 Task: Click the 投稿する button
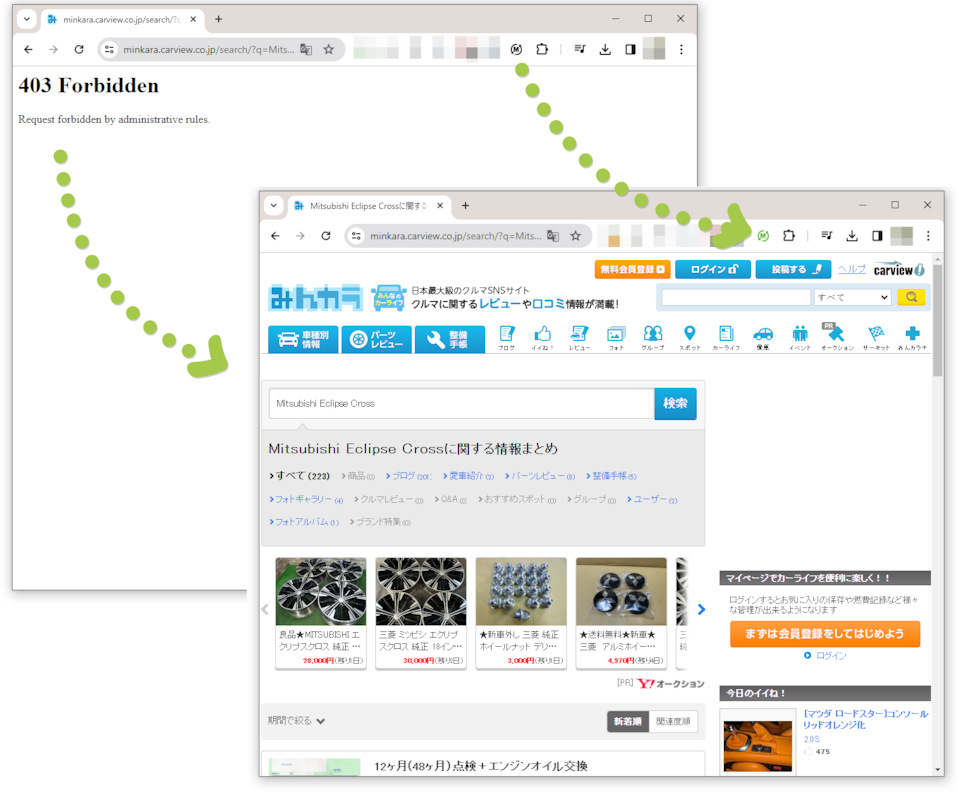793,269
